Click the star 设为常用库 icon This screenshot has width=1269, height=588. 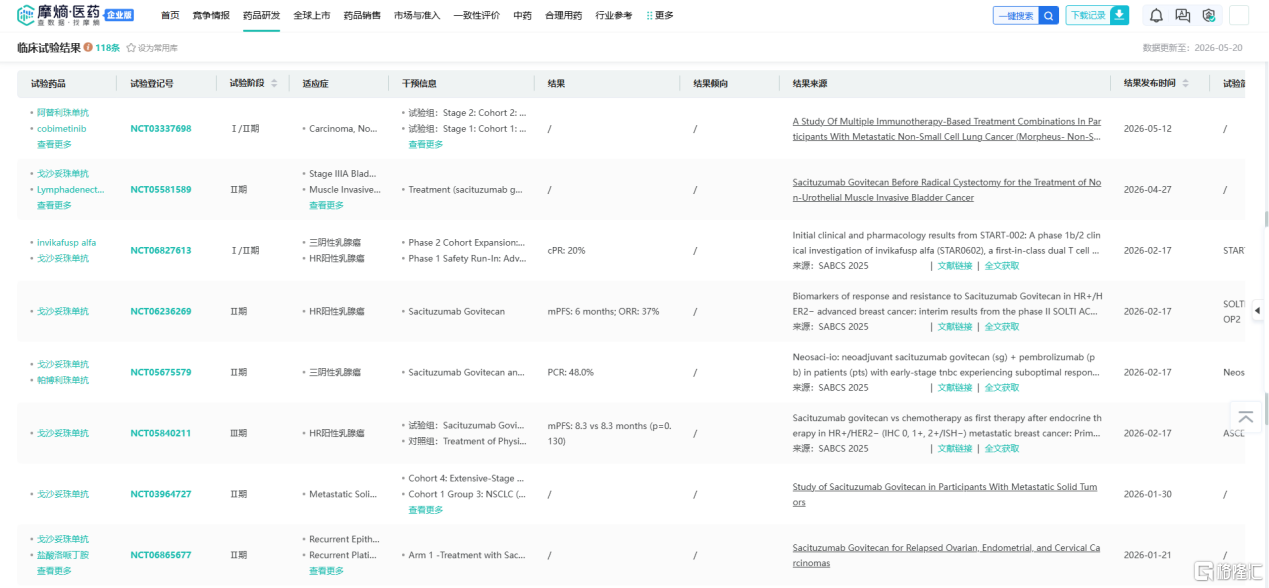[130, 48]
